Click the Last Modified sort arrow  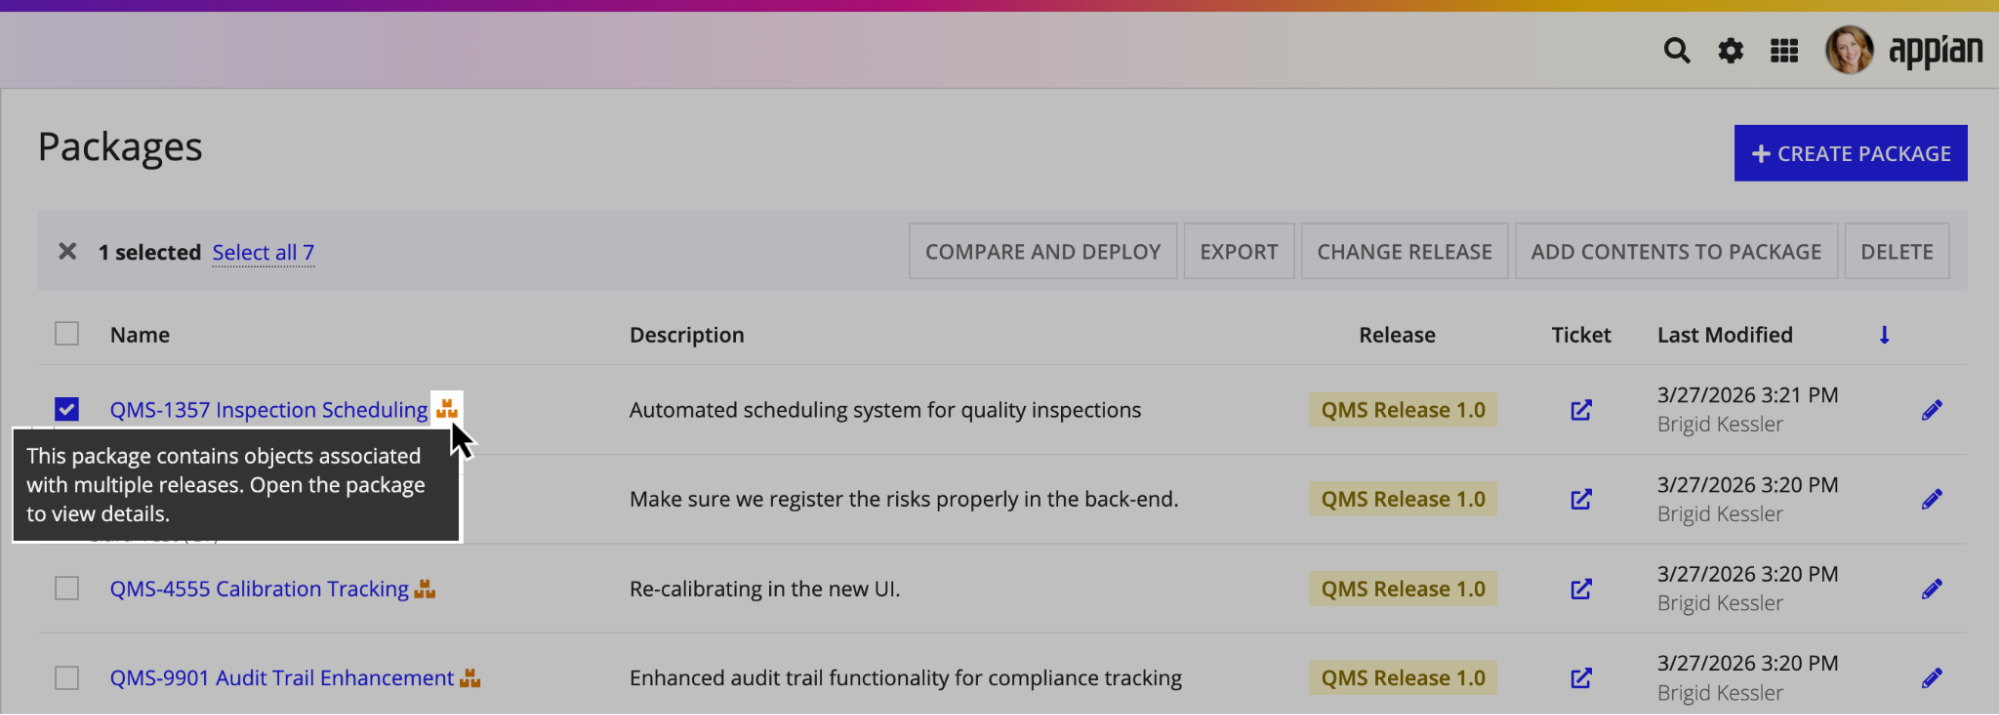pos(1884,335)
